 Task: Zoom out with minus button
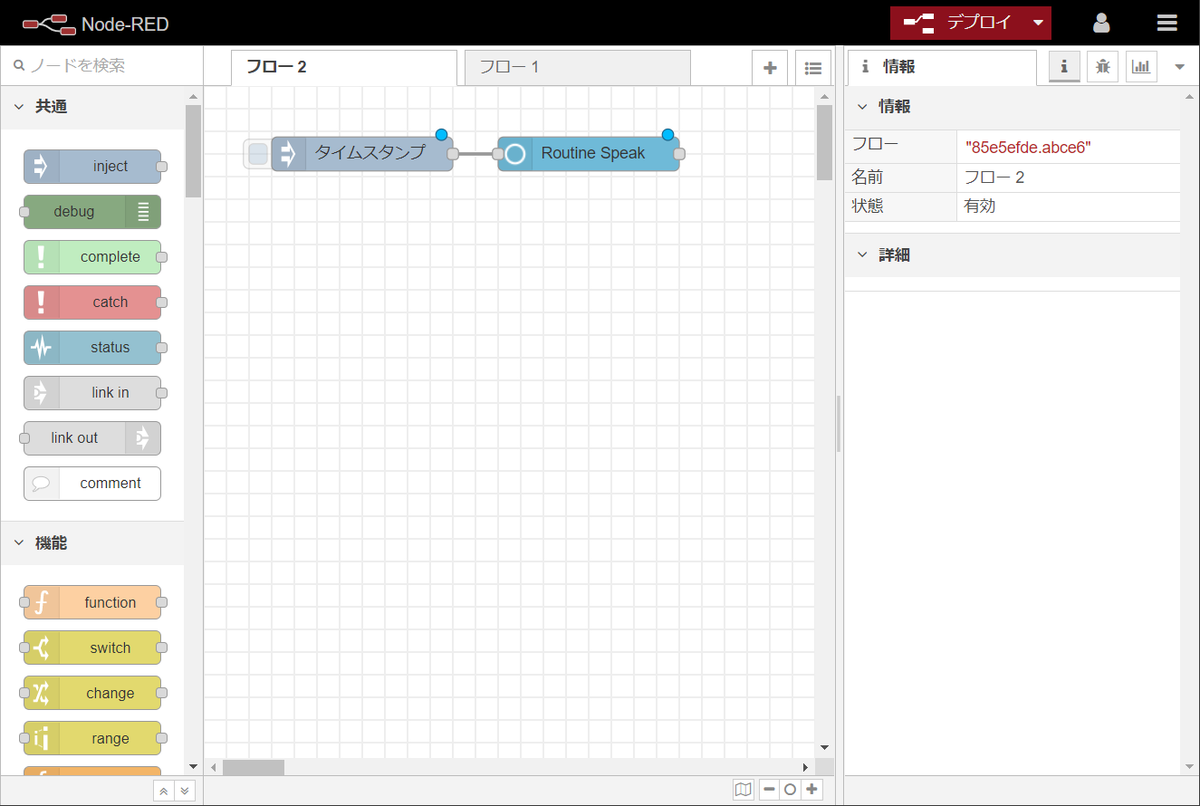[769, 790]
